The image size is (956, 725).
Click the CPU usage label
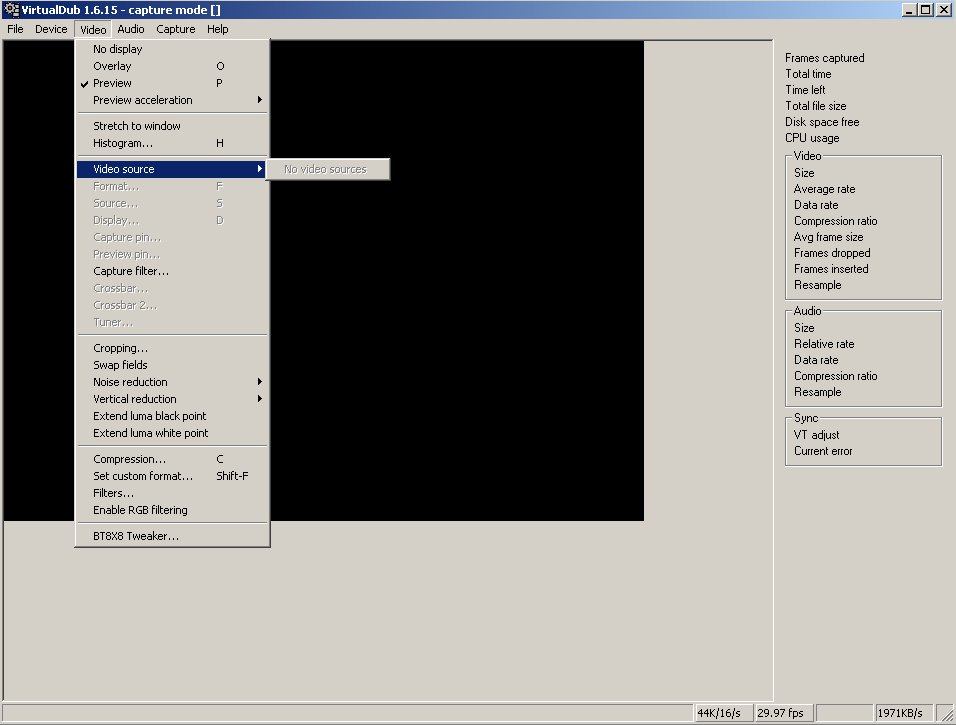[812, 138]
